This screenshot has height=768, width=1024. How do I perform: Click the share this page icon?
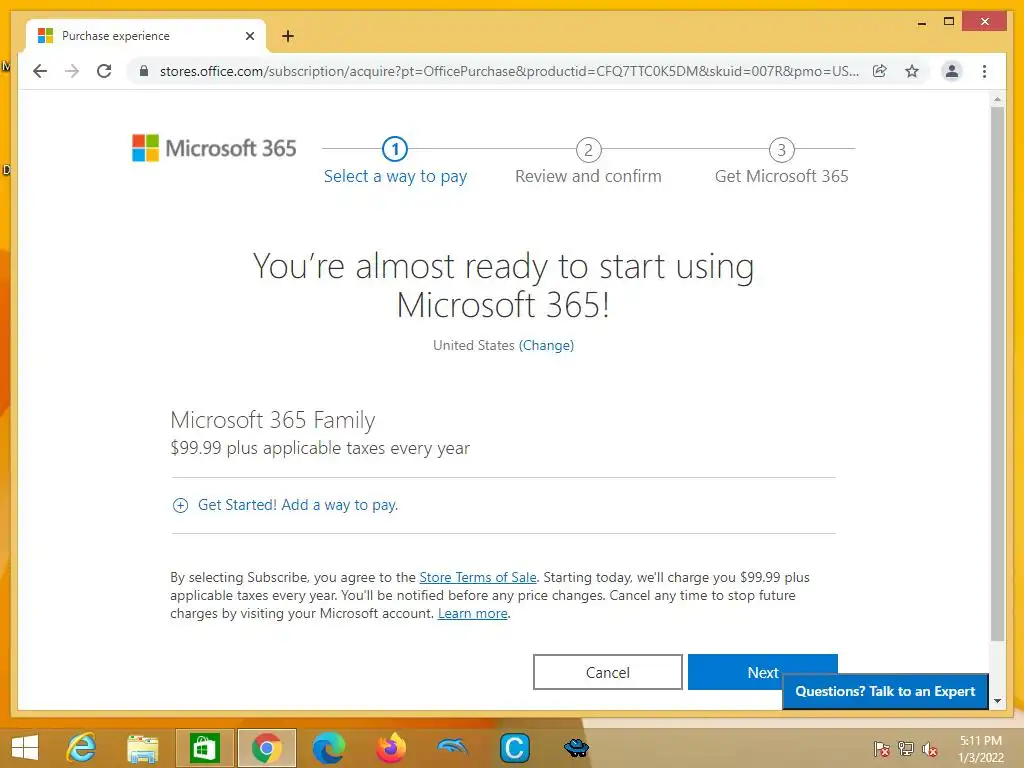[880, 71]
